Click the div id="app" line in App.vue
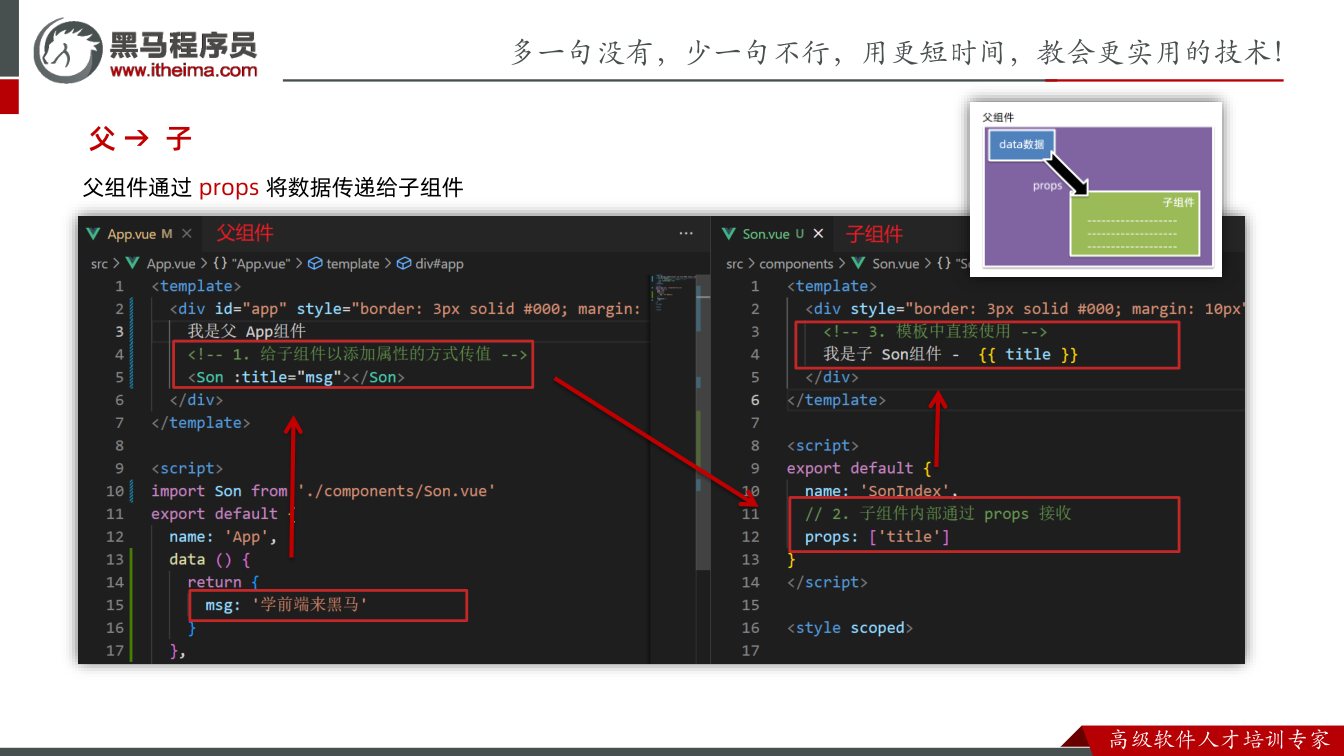This screenshot has height=756, width=1344. (404, 309)
